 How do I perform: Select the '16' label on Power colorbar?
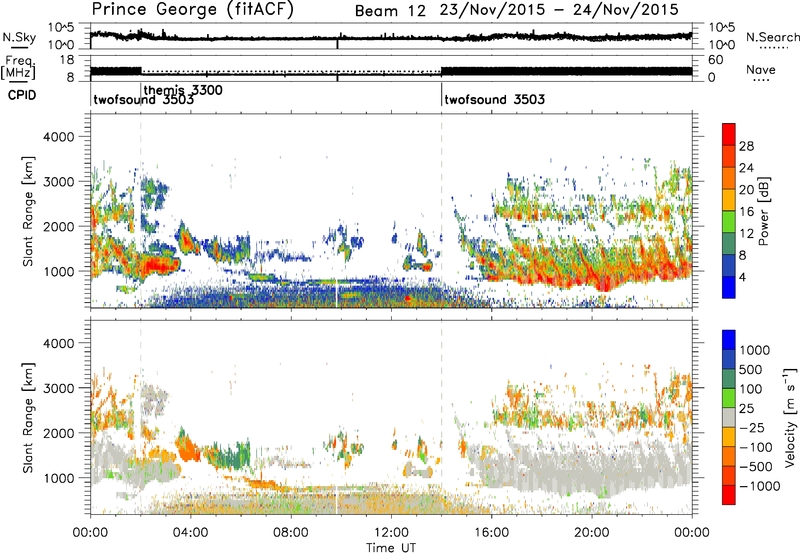[746, 212]
